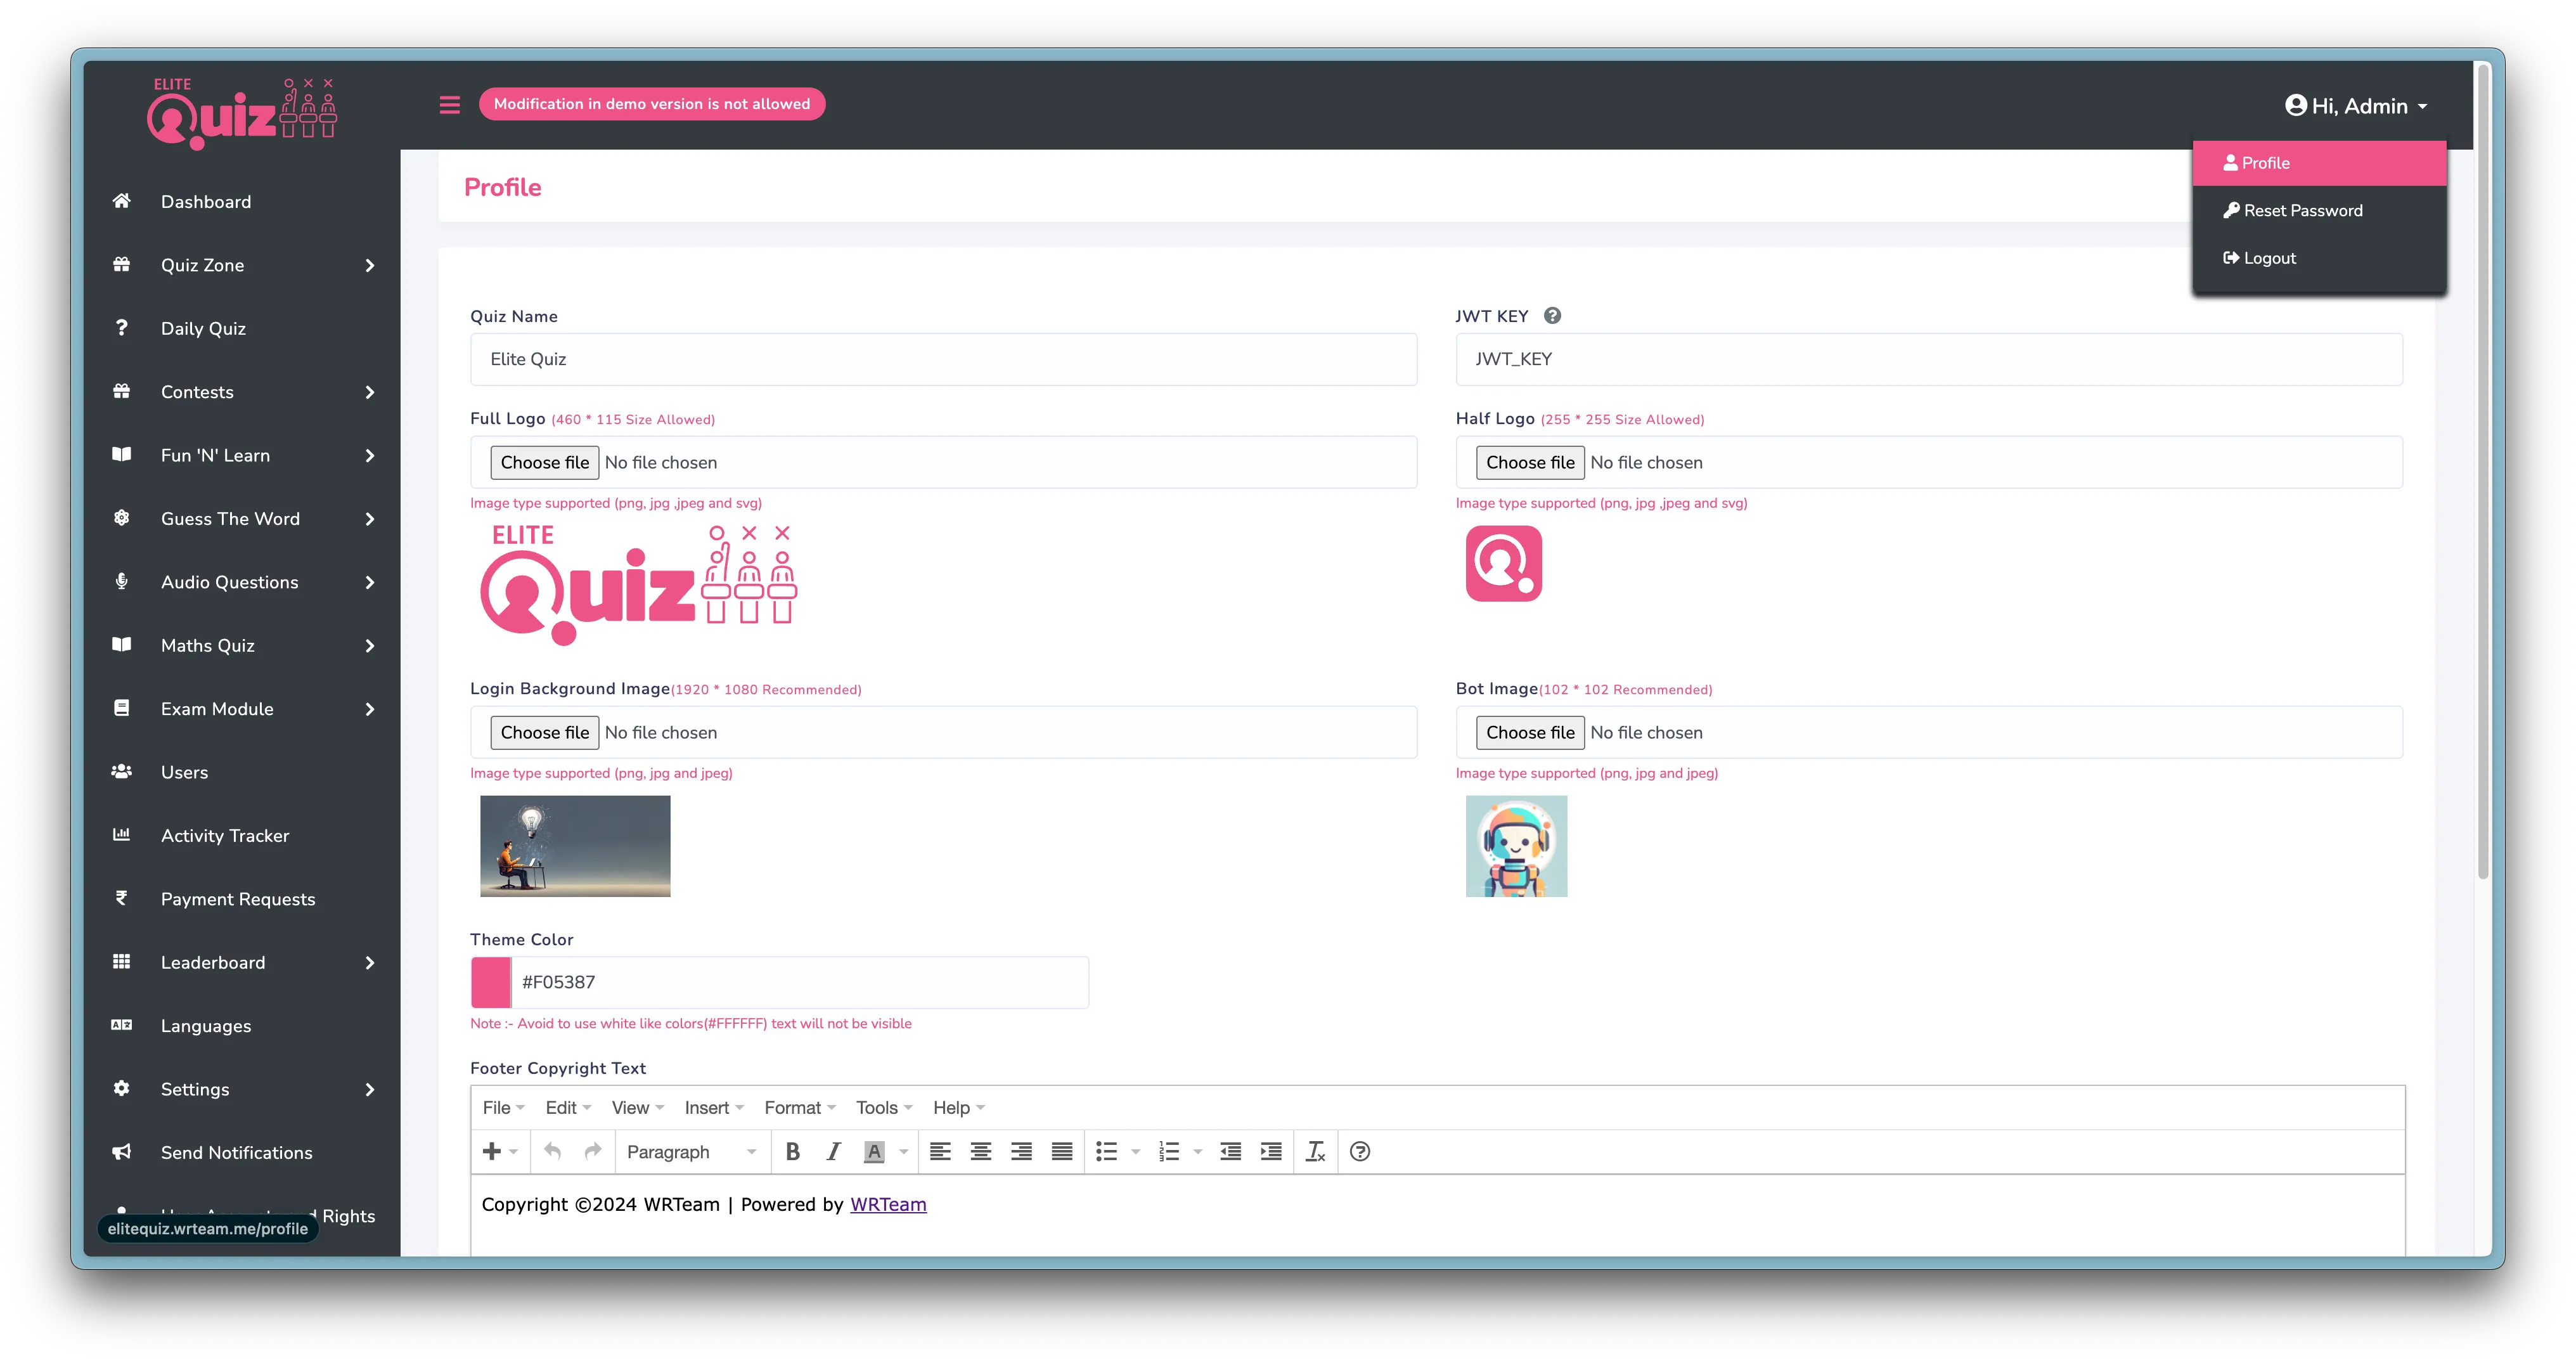This screenshot has height=1363, width=2576.
Task: Click the bullet list icon
Action: click(x=1108, y=1151)
